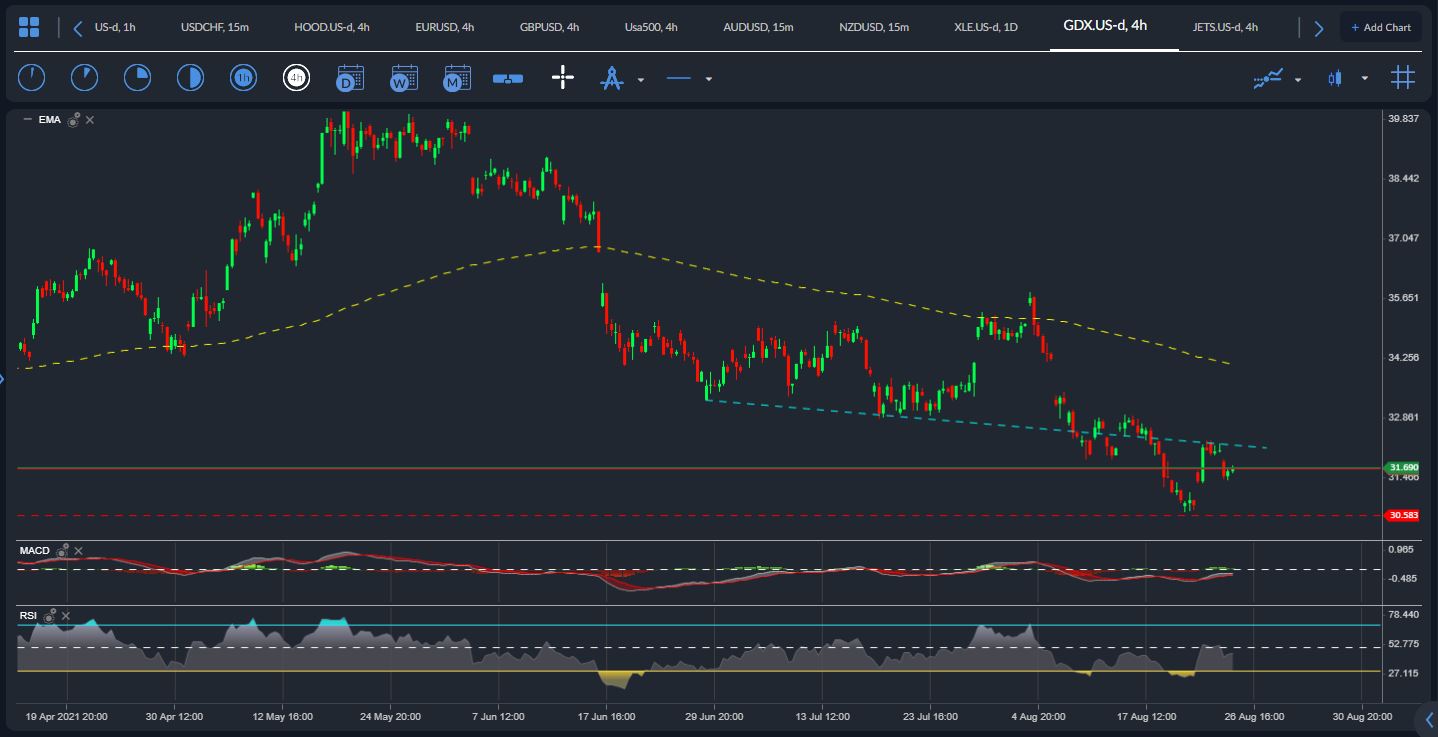The width and height of the screenshot is (1438, 737).
Task: Activate the crosshair cursor tool
Action: click(x=563, y=78)
